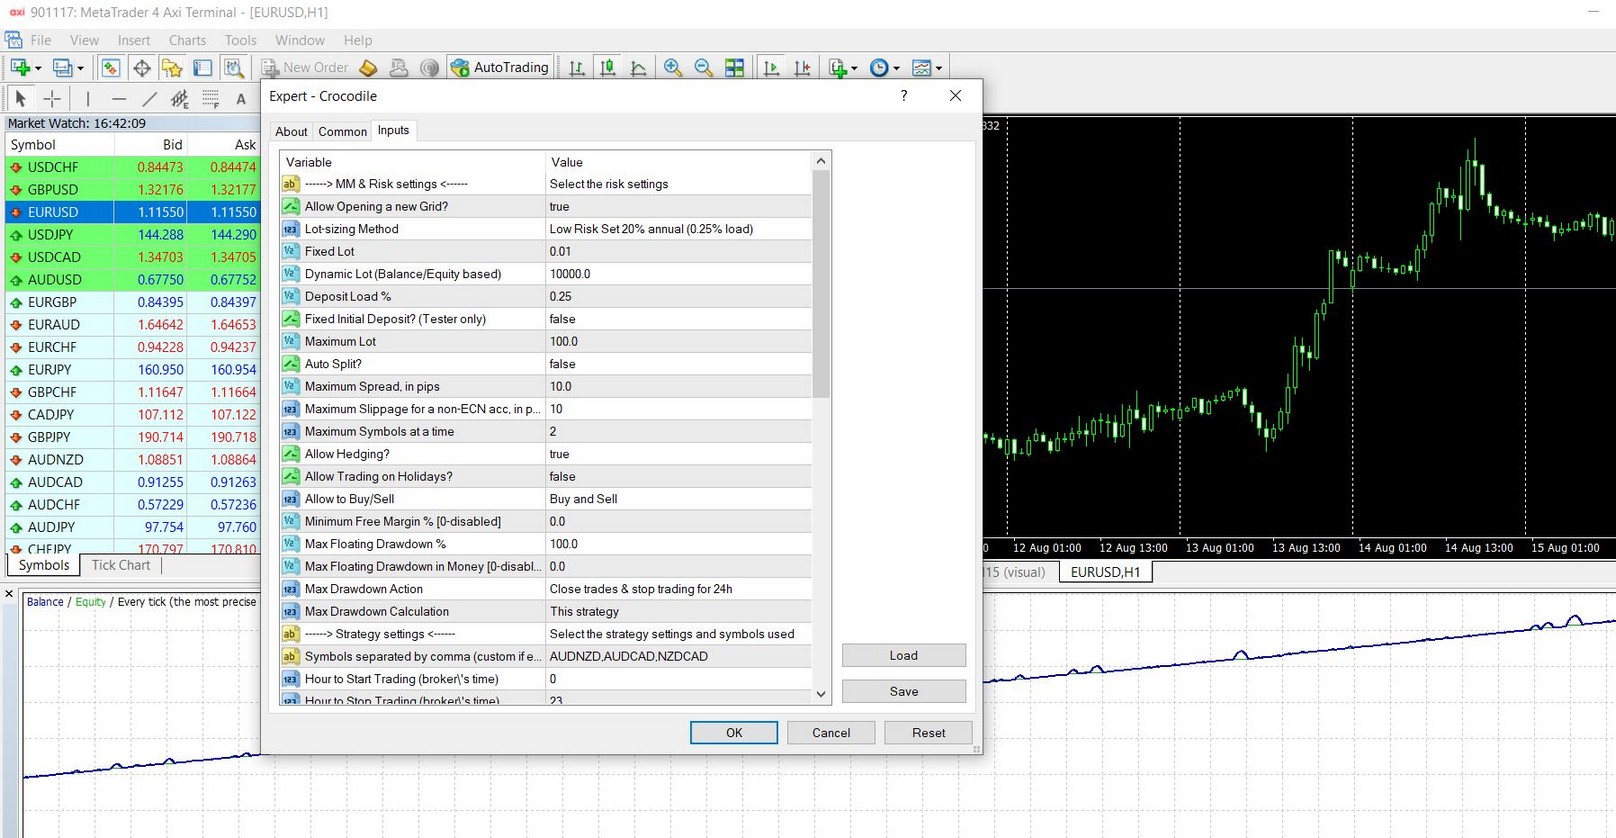
Task: Click the tile windows grid icon
Action: (x=735, y=68)
